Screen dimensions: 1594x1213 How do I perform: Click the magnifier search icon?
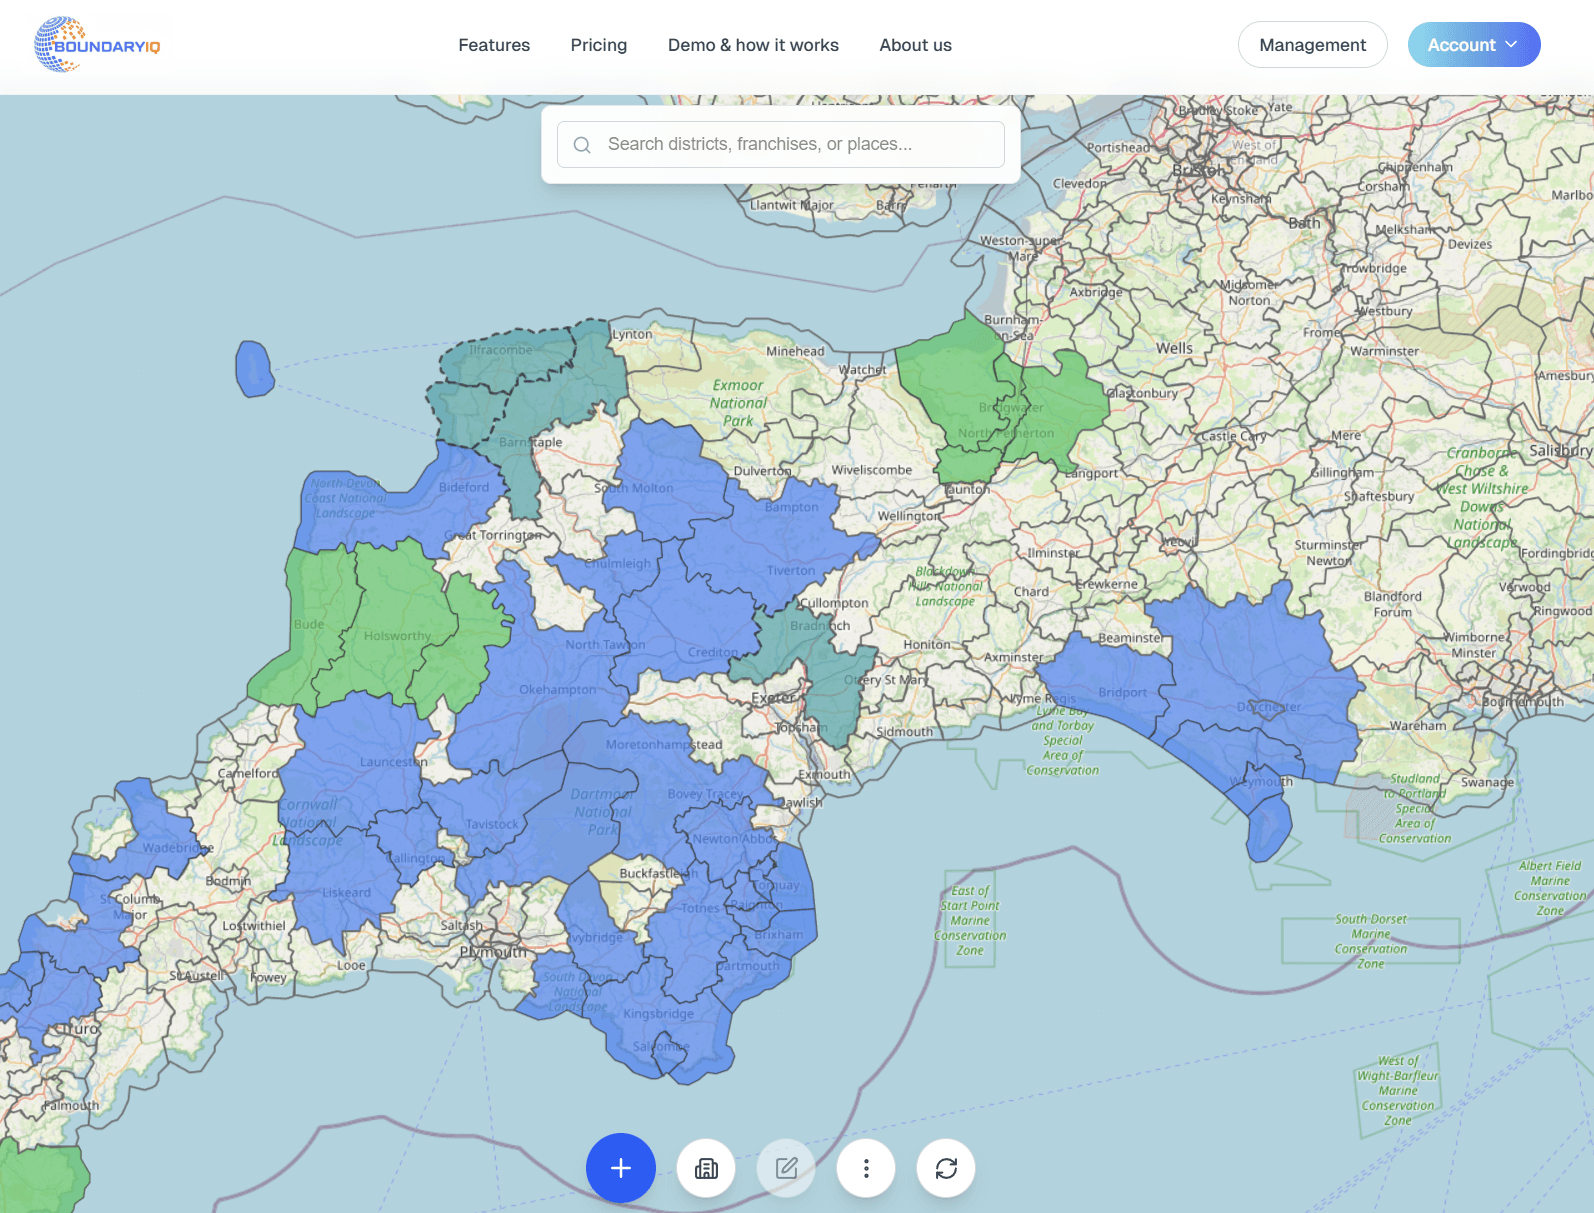click(x=582, y=145)
